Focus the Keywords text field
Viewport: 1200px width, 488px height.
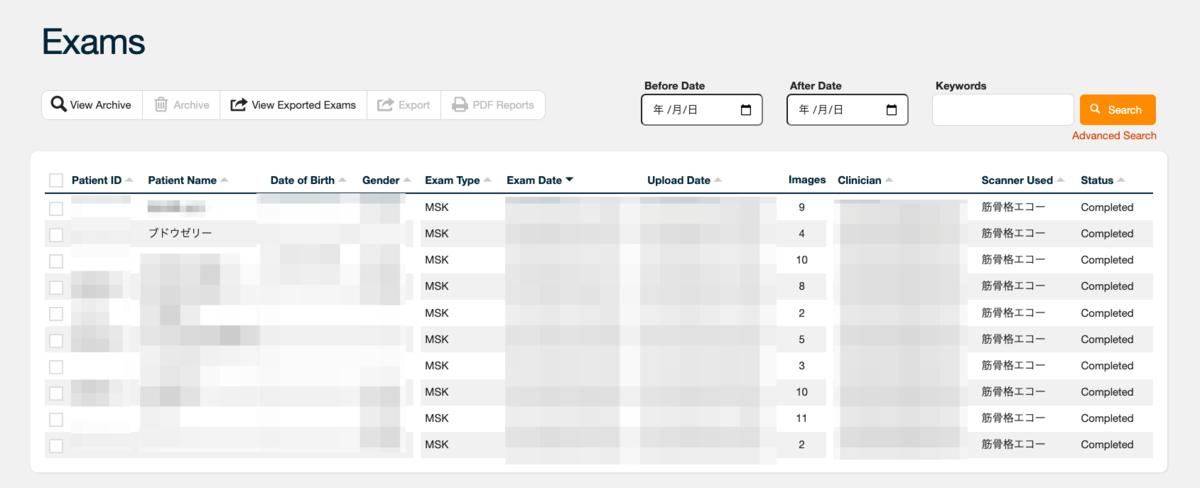click(1003, 110)
